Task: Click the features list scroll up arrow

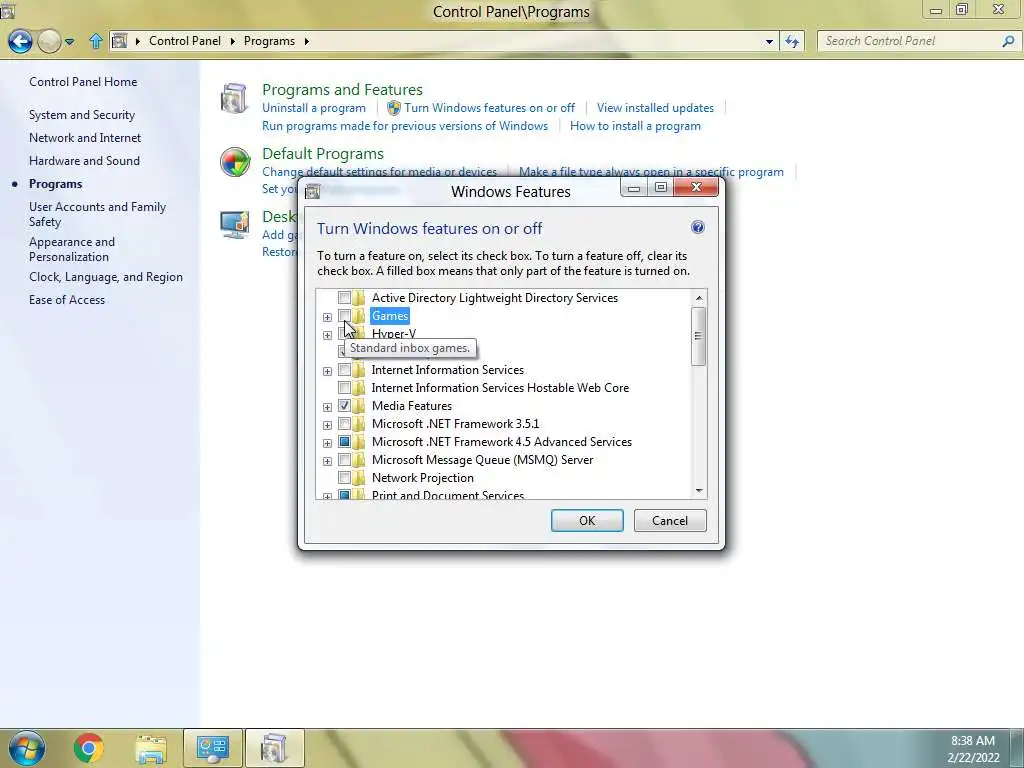Action: pos(699,298)
